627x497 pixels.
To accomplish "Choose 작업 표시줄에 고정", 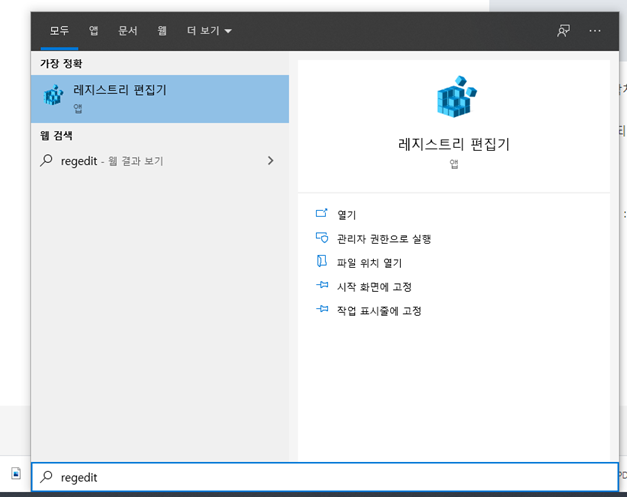I will (379, 311).
